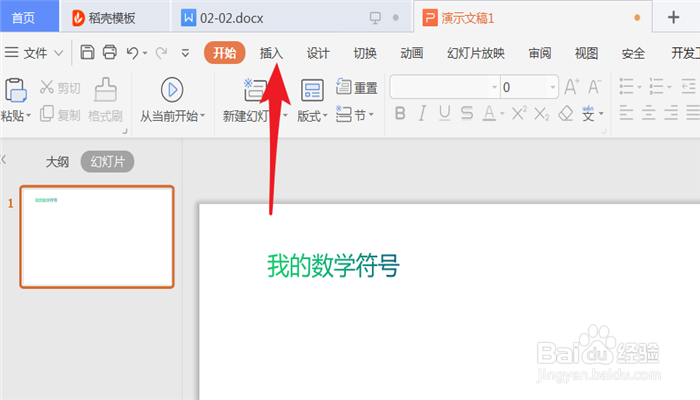Toggle Underline formatting
The width and height of the screenshot is (700, 400).
tap(444, 113)
